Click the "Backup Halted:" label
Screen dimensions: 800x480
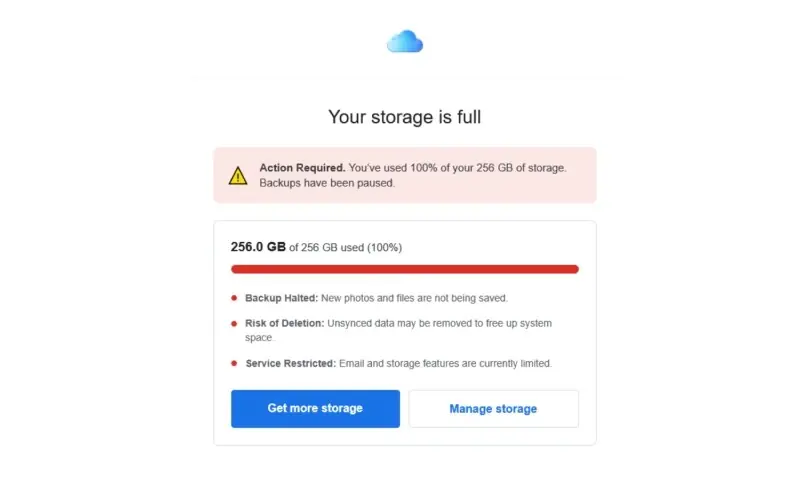281,298
